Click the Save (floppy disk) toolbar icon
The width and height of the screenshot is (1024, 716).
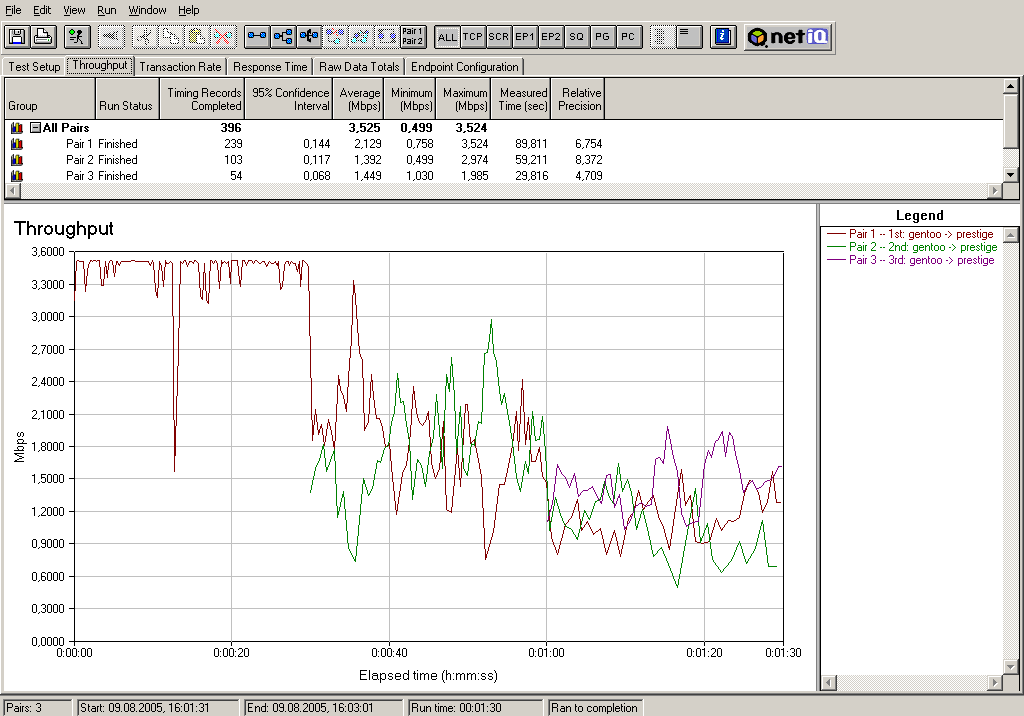tap(17, 37)
